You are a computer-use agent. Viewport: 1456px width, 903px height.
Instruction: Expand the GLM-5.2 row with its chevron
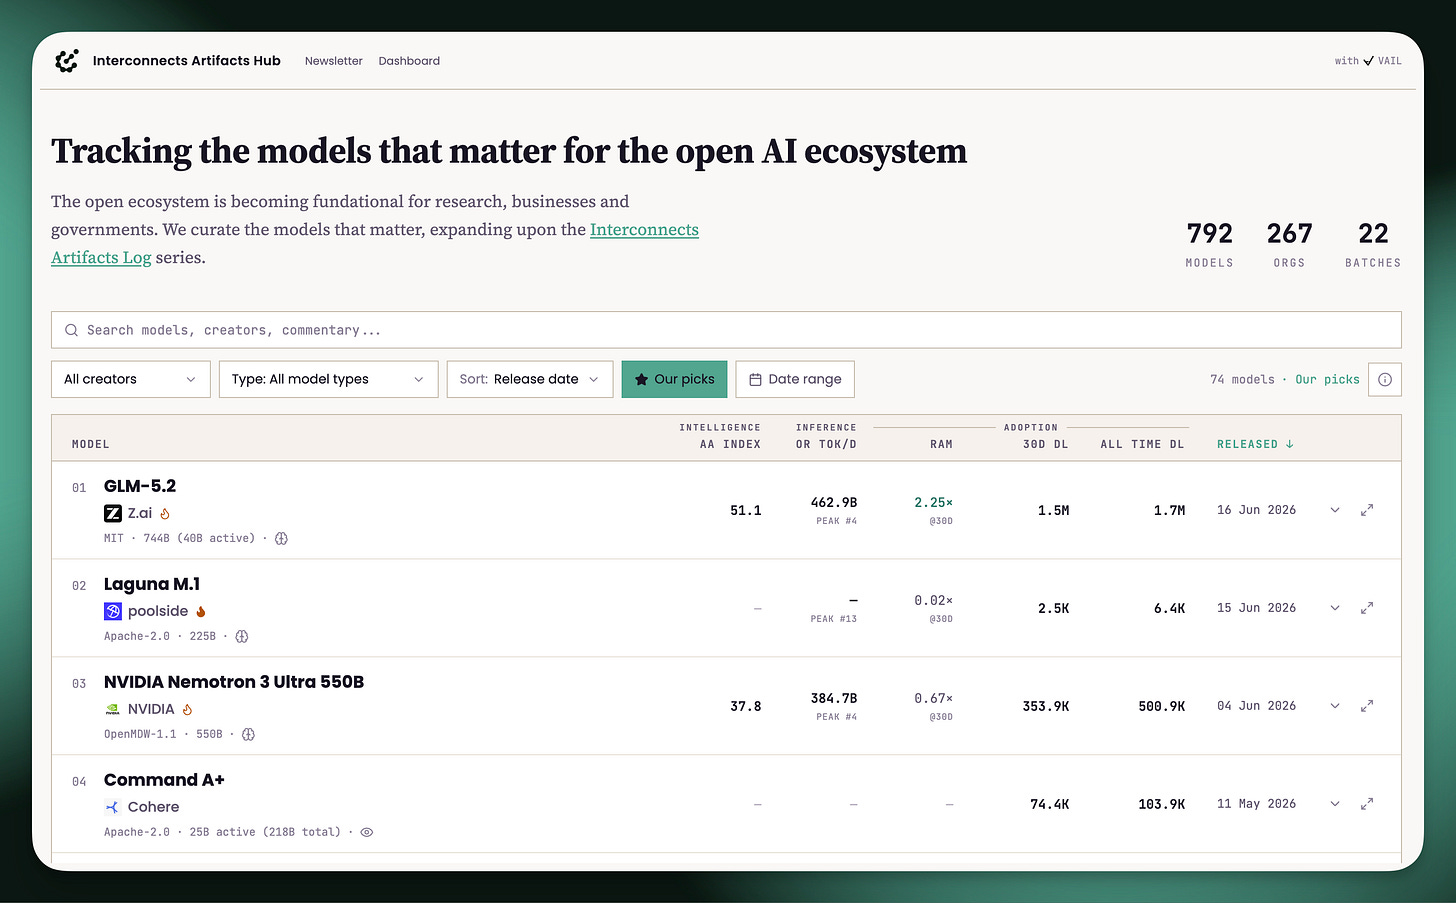click(1335, 510)
